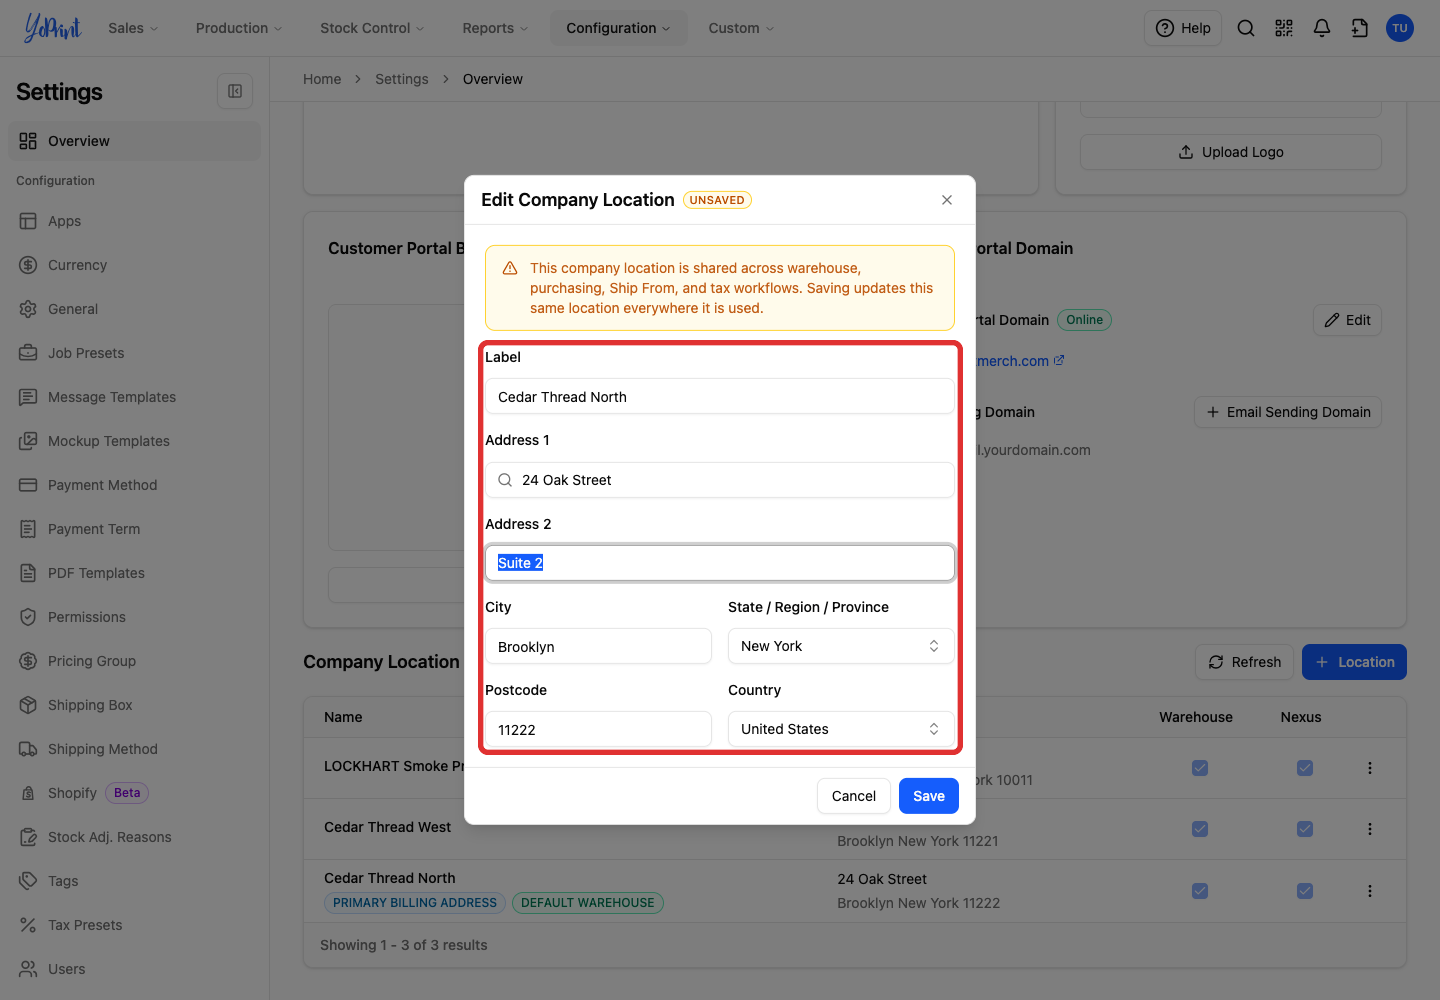The height and width of the screenshot is (1000, 1440).
Task: Open the Country dropdown
Action: (841, 729)
